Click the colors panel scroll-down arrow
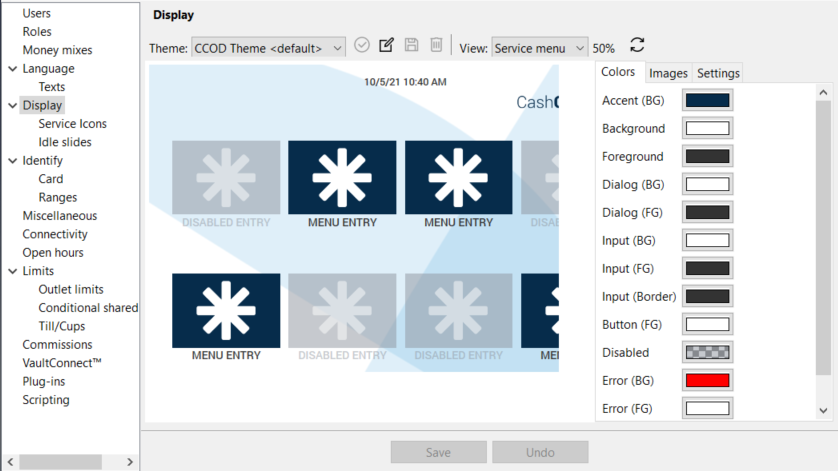The width and height of the screenshot is (838, 471). pos(824,411)
